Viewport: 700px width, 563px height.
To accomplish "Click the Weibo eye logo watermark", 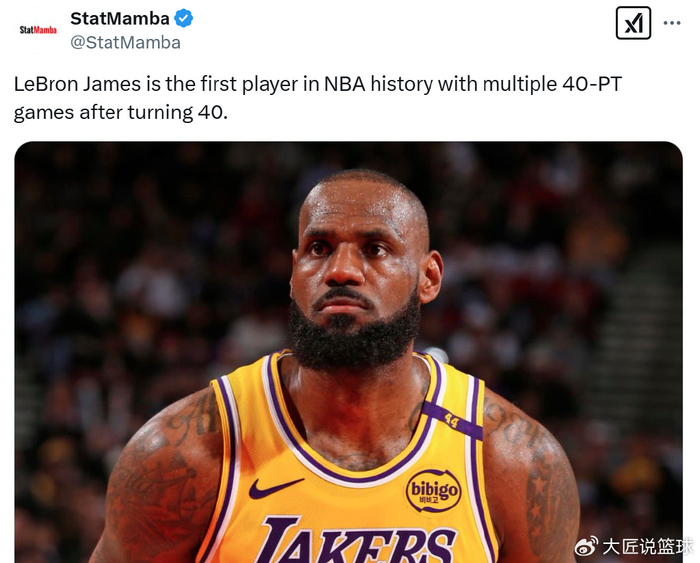I will (x=586, y=546).
